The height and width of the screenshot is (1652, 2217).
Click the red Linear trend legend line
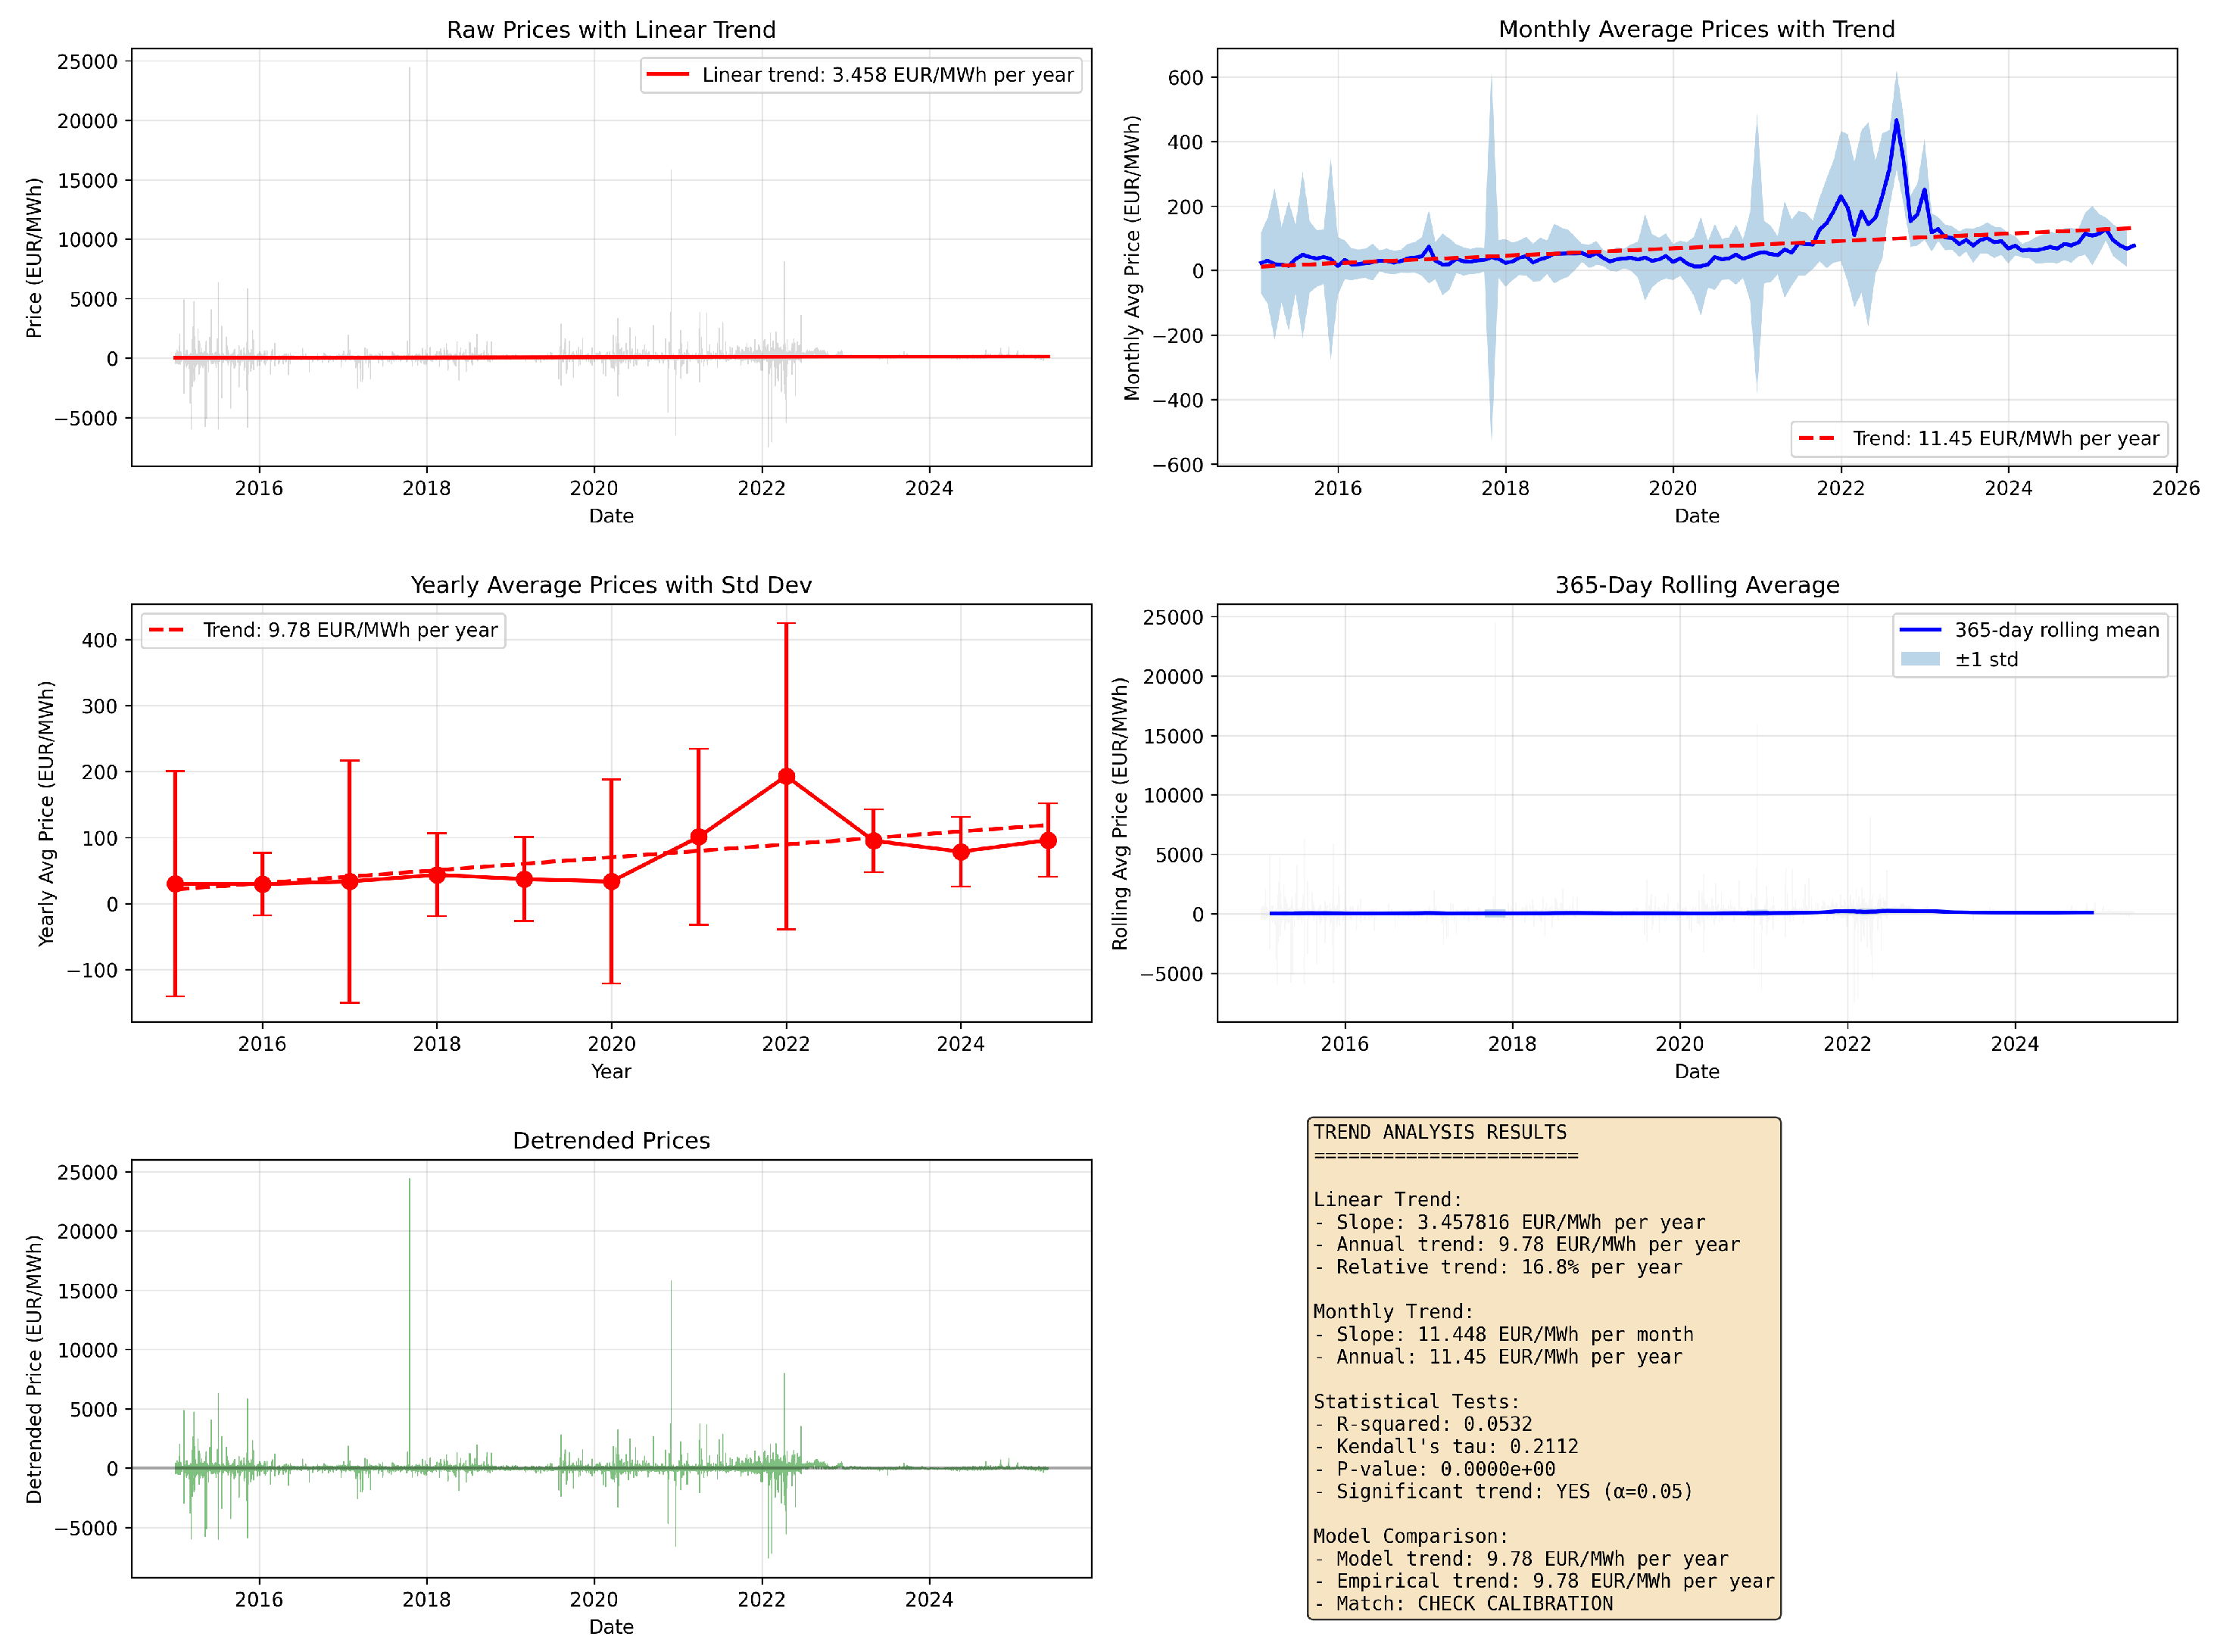667,75
